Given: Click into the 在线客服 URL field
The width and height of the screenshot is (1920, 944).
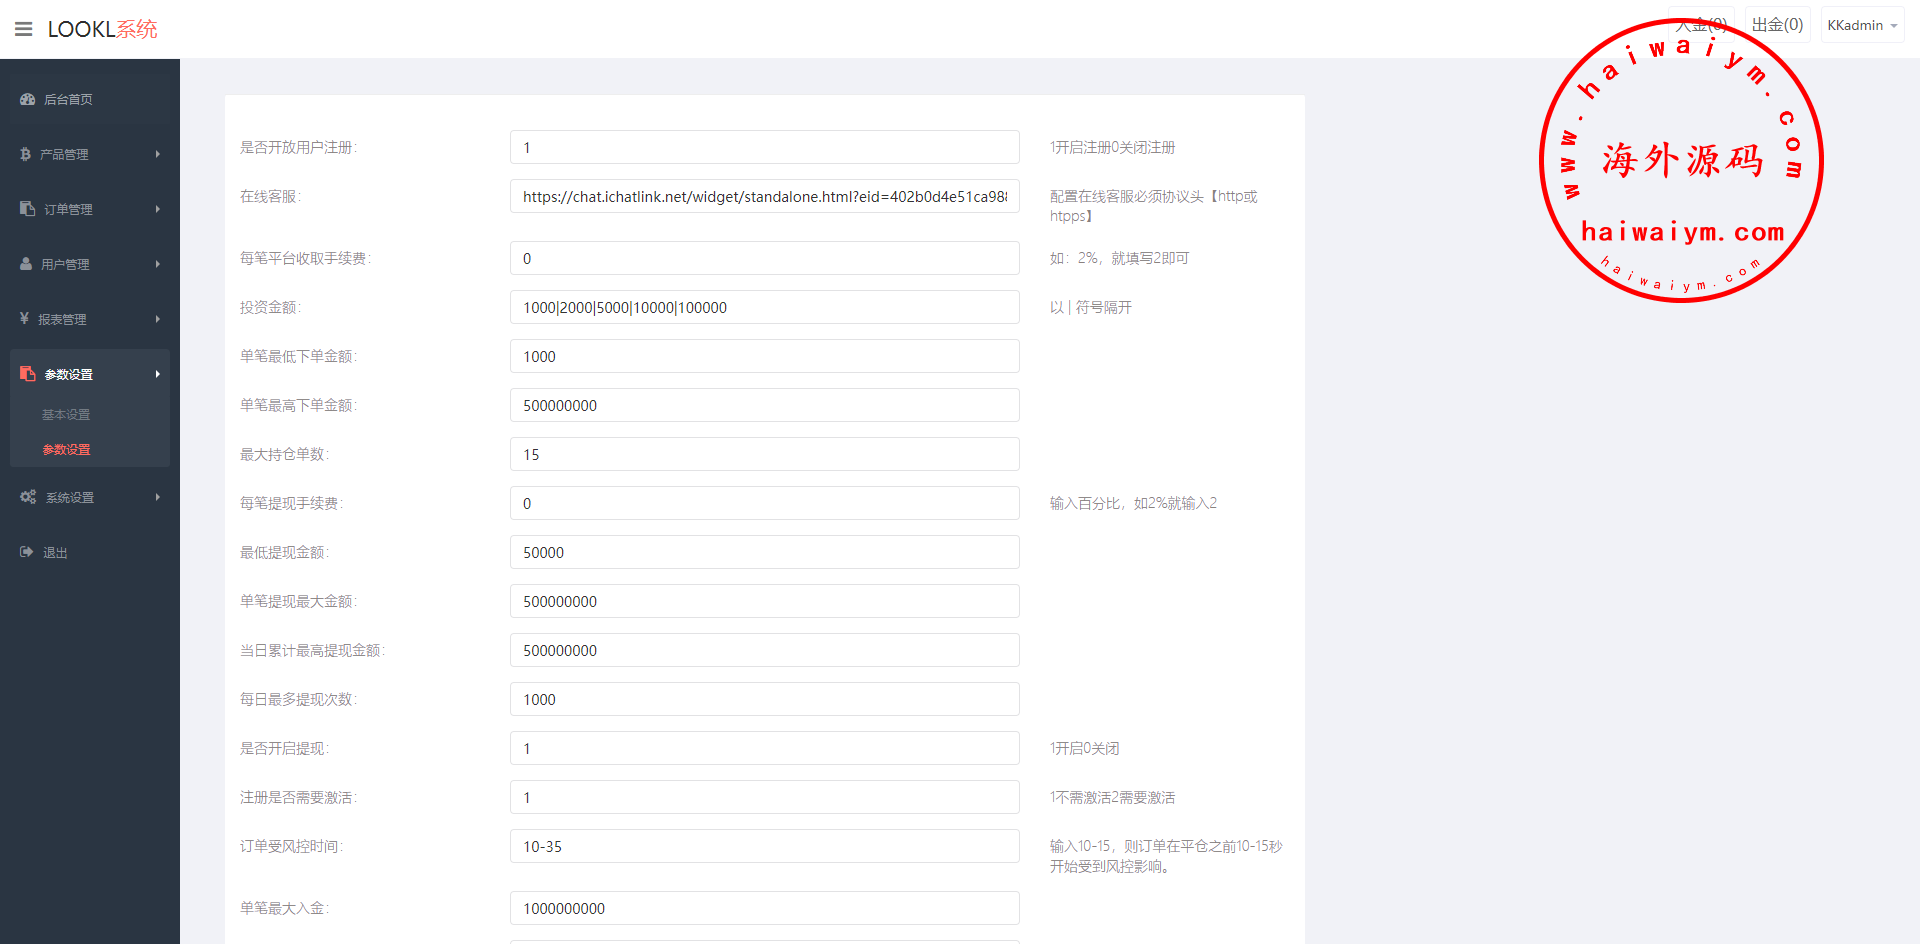Looking at the screenshot, I should 764,196.
